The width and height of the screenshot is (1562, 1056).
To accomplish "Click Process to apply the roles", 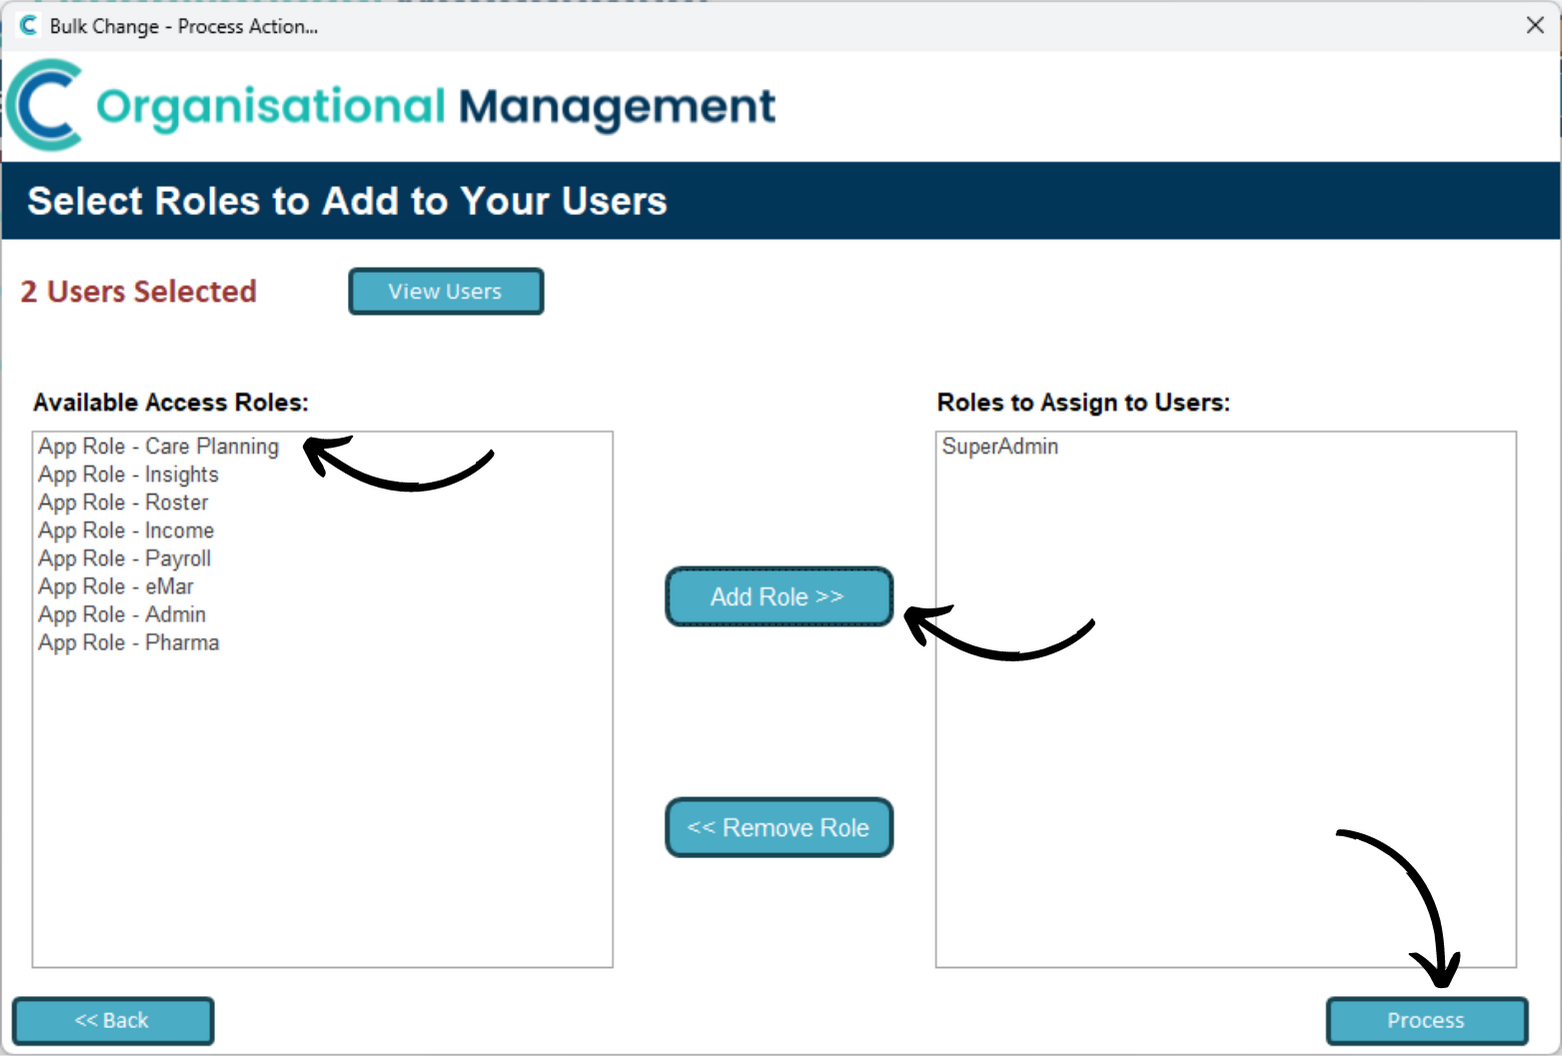I will (x=1426, y=1021).
